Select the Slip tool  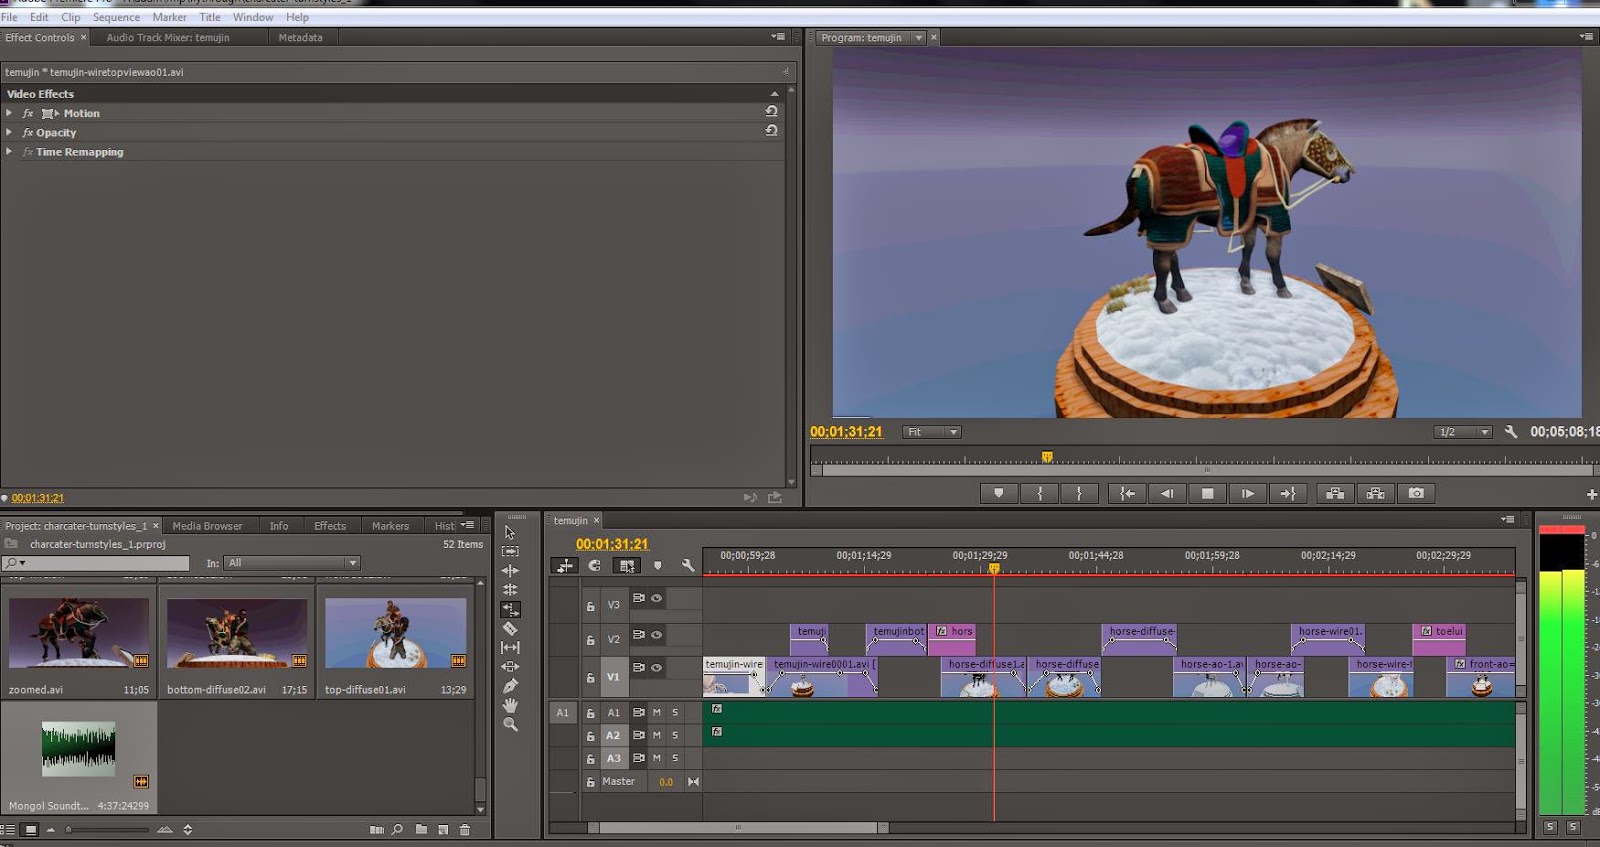pos(510,647)
